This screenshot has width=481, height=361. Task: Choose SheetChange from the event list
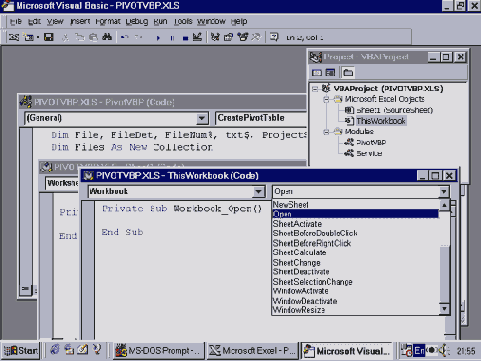(355, 263)
